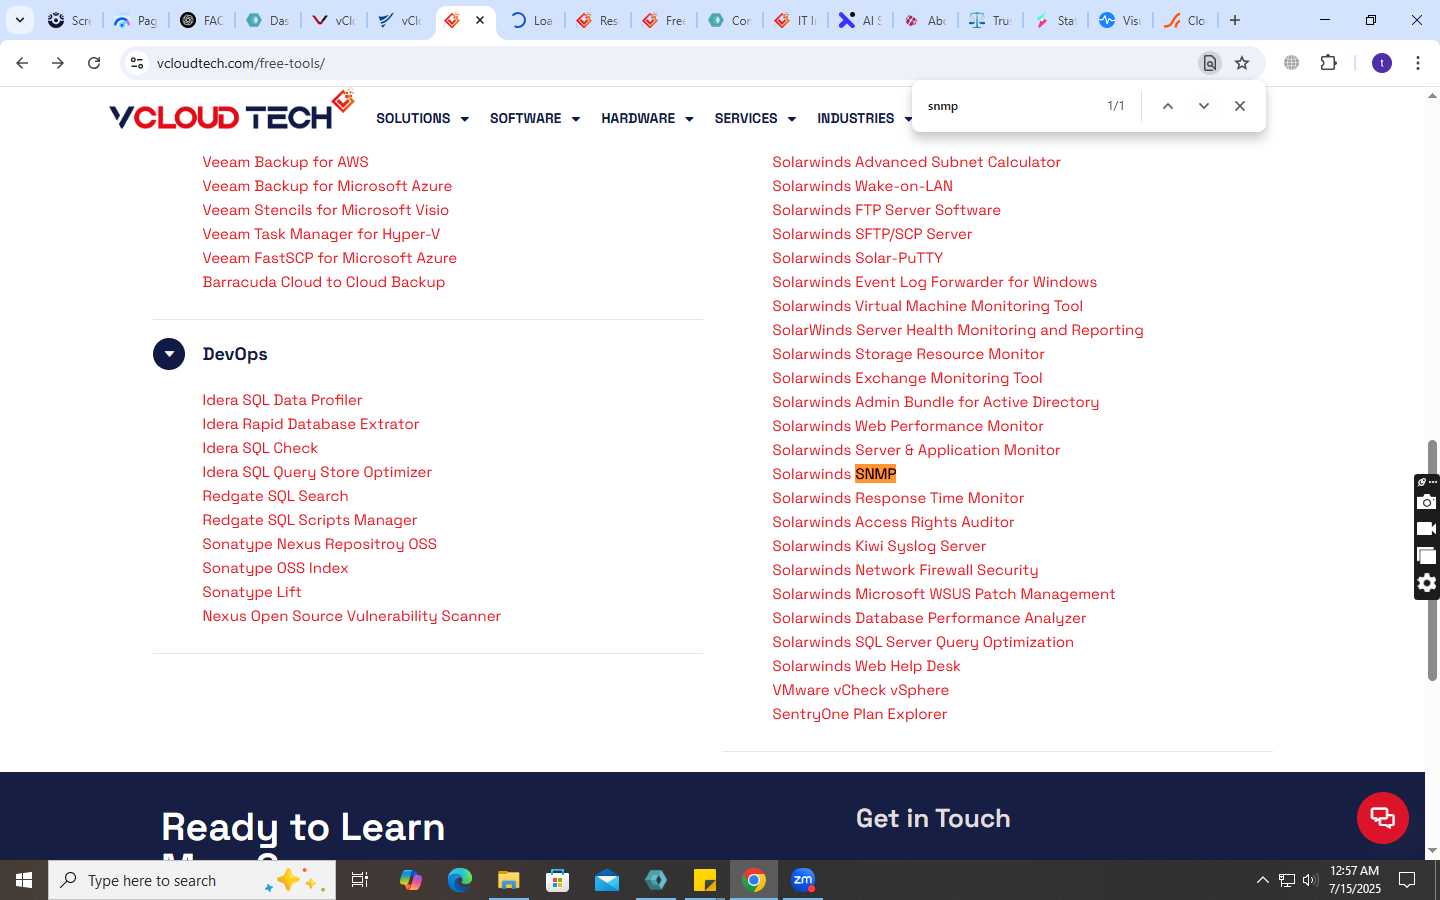The image size is (1440, 900).
Task: Open the Extensions puzzle icon
Action: pos(1328,63)
